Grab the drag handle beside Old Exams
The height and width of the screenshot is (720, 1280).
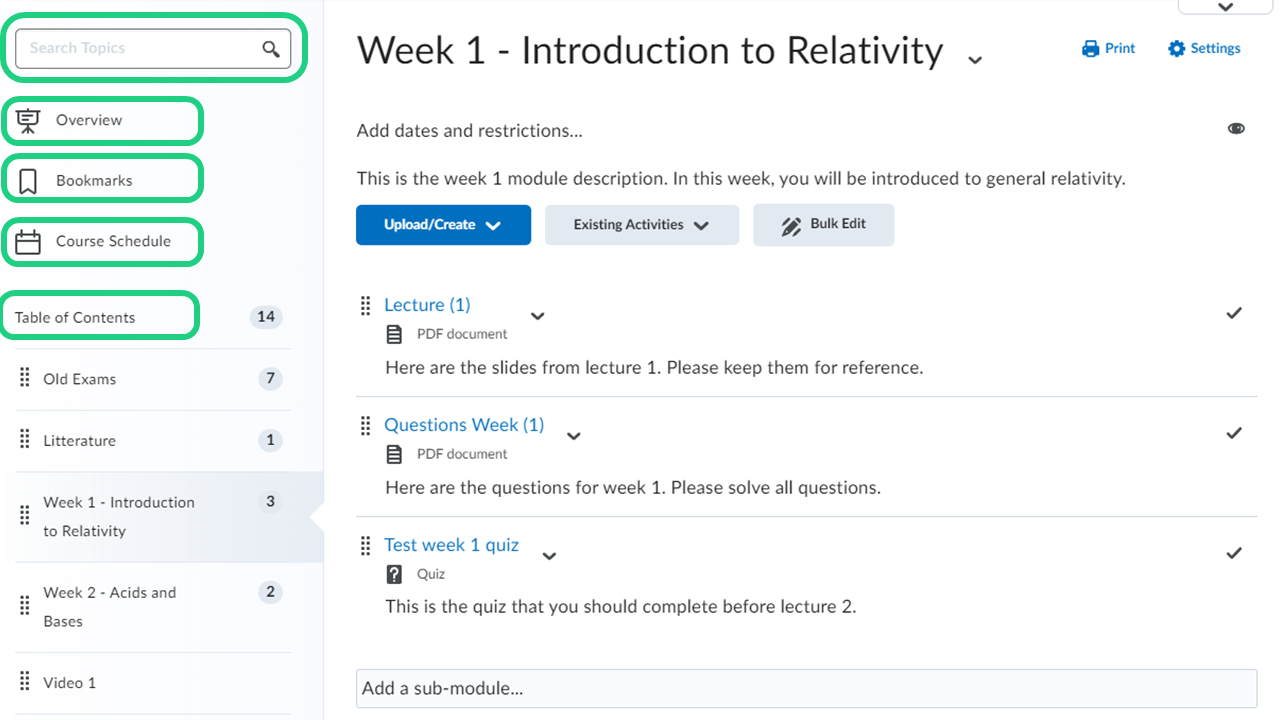click(x=25, y=379)
